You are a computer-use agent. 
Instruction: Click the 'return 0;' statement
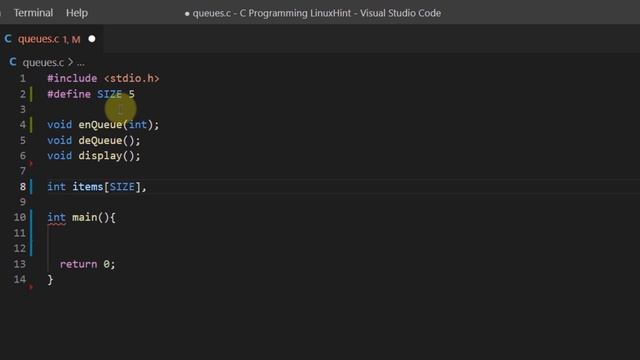[88, 264]
